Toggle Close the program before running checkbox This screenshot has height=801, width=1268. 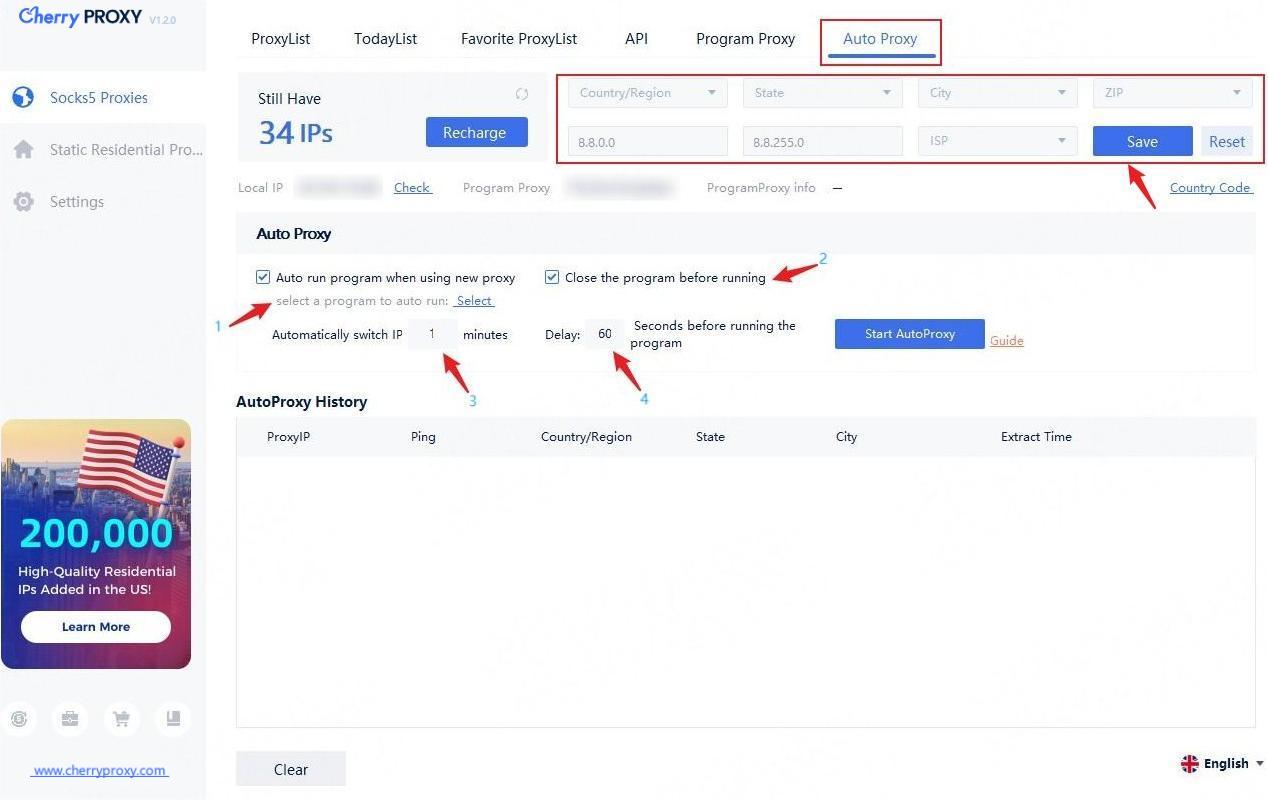[x=552, y=277]
